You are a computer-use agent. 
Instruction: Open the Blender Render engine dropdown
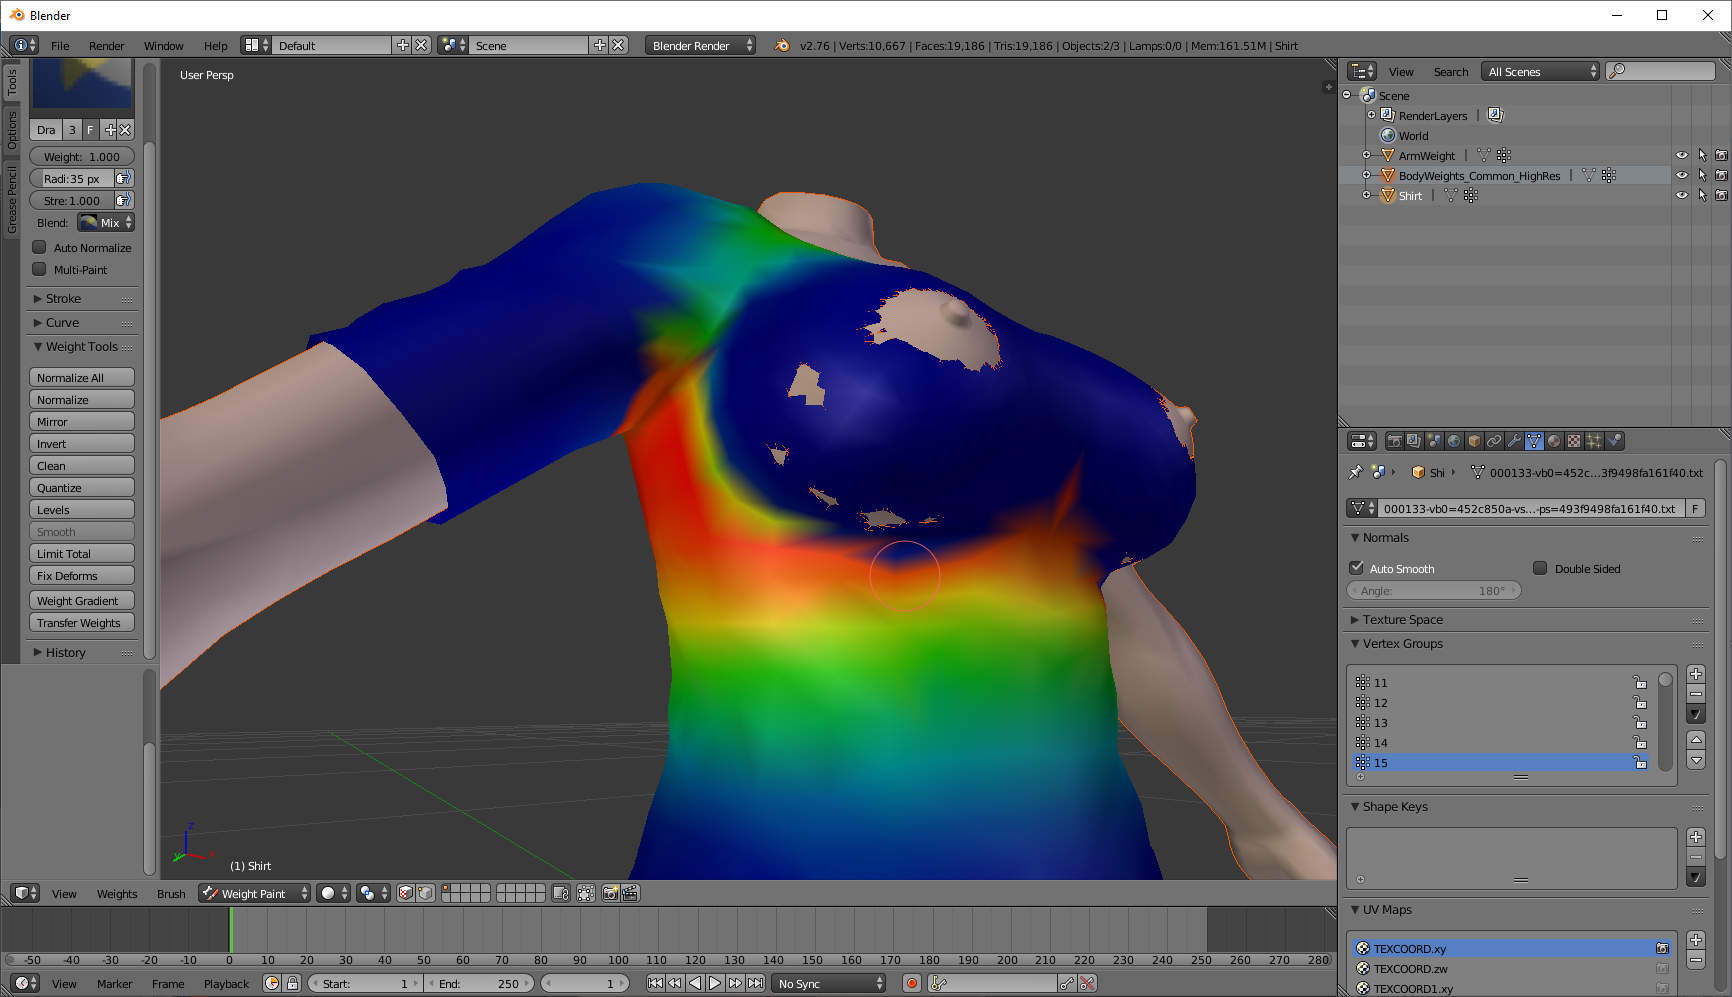(700, 45)
